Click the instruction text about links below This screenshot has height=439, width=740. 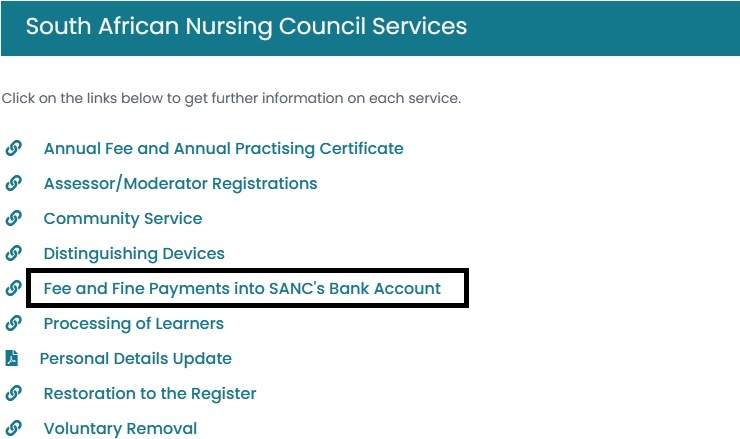(231, 99)
